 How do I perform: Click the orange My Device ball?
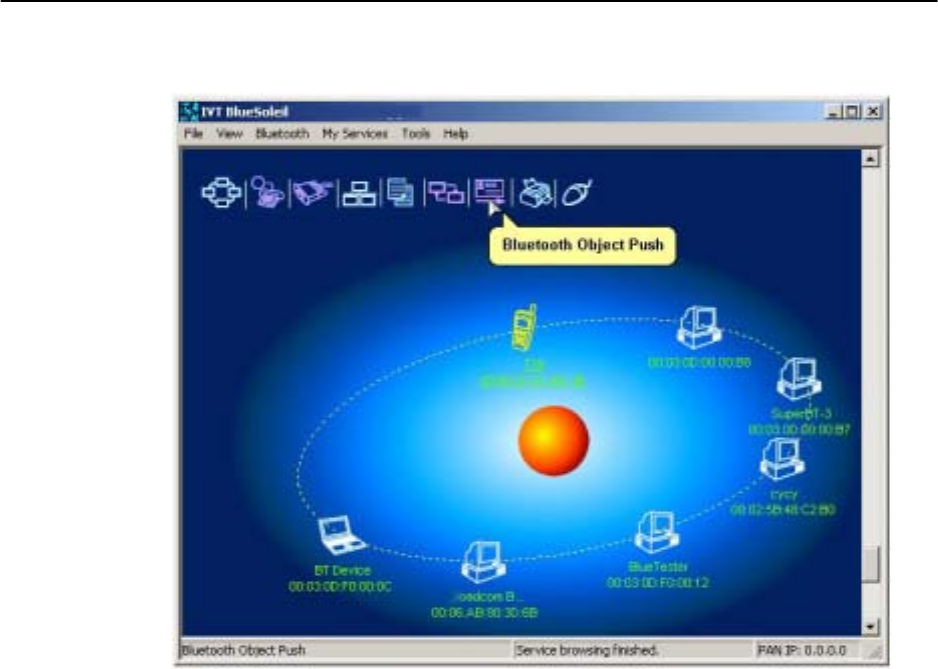(553, 441)
